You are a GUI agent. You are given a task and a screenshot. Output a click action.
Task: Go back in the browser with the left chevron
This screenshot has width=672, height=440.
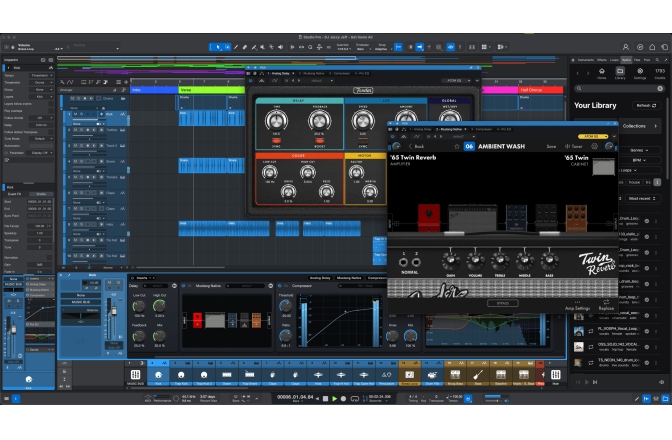tap(578, 74)
